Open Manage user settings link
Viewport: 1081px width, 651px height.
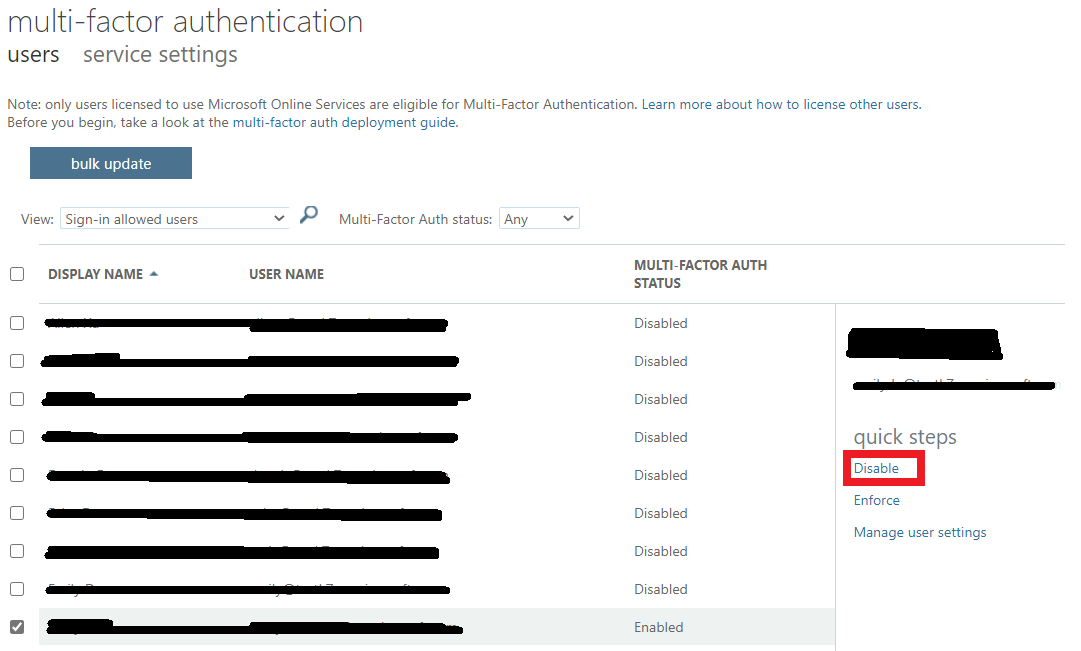coord(920,532)
